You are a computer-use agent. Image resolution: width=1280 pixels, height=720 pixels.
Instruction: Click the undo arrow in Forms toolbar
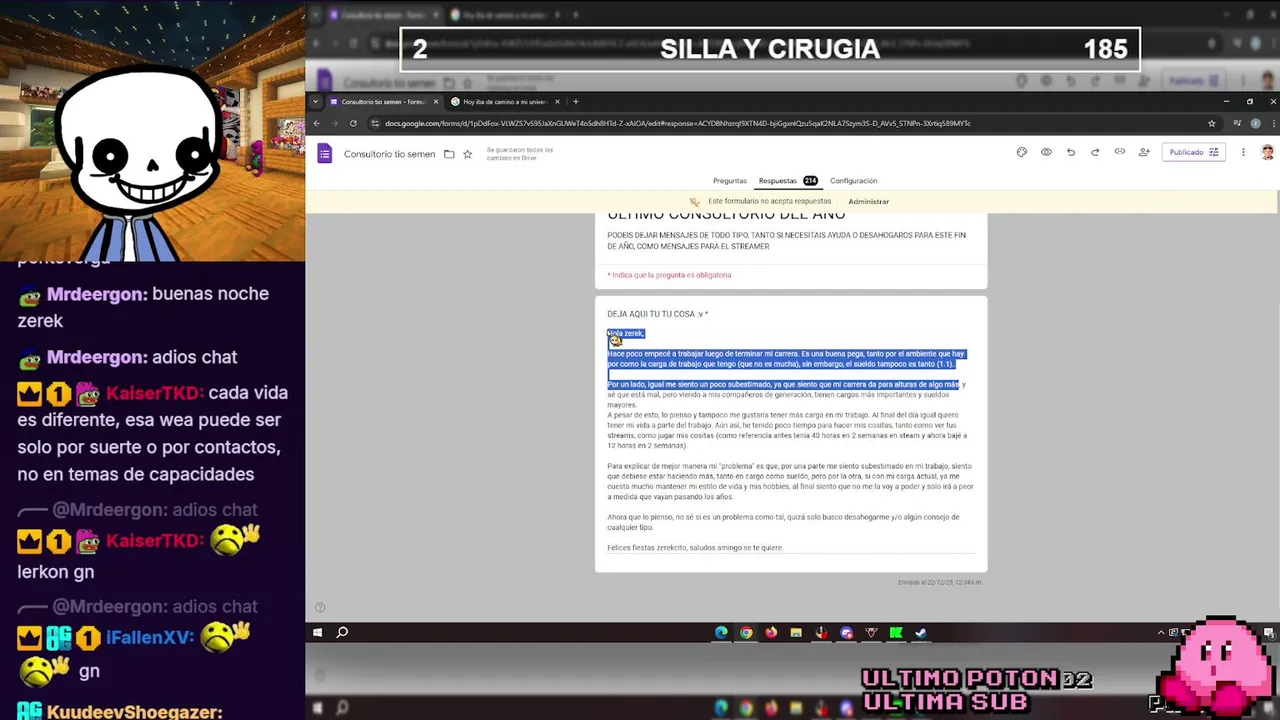click(1070, 152)
